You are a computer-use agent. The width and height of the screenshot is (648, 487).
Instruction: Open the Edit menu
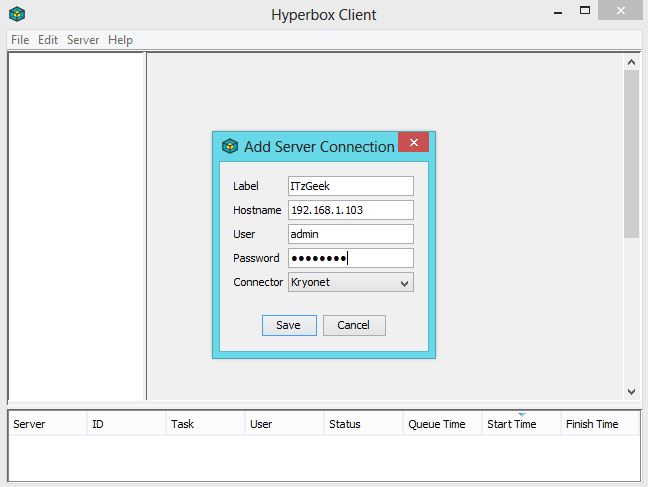48,40
